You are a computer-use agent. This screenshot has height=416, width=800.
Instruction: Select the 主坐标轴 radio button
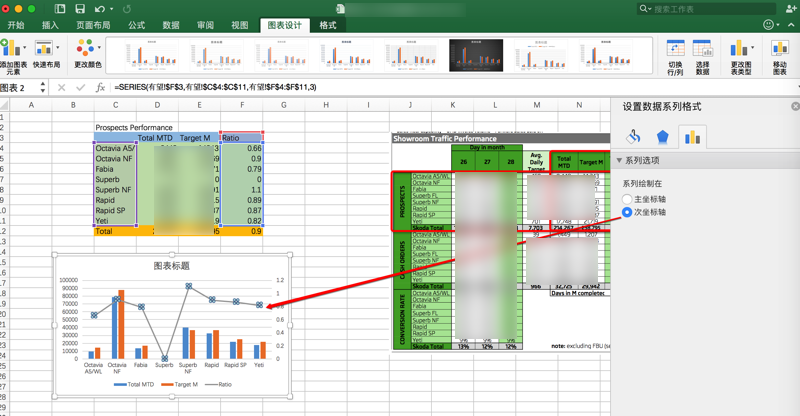point(627,199)
